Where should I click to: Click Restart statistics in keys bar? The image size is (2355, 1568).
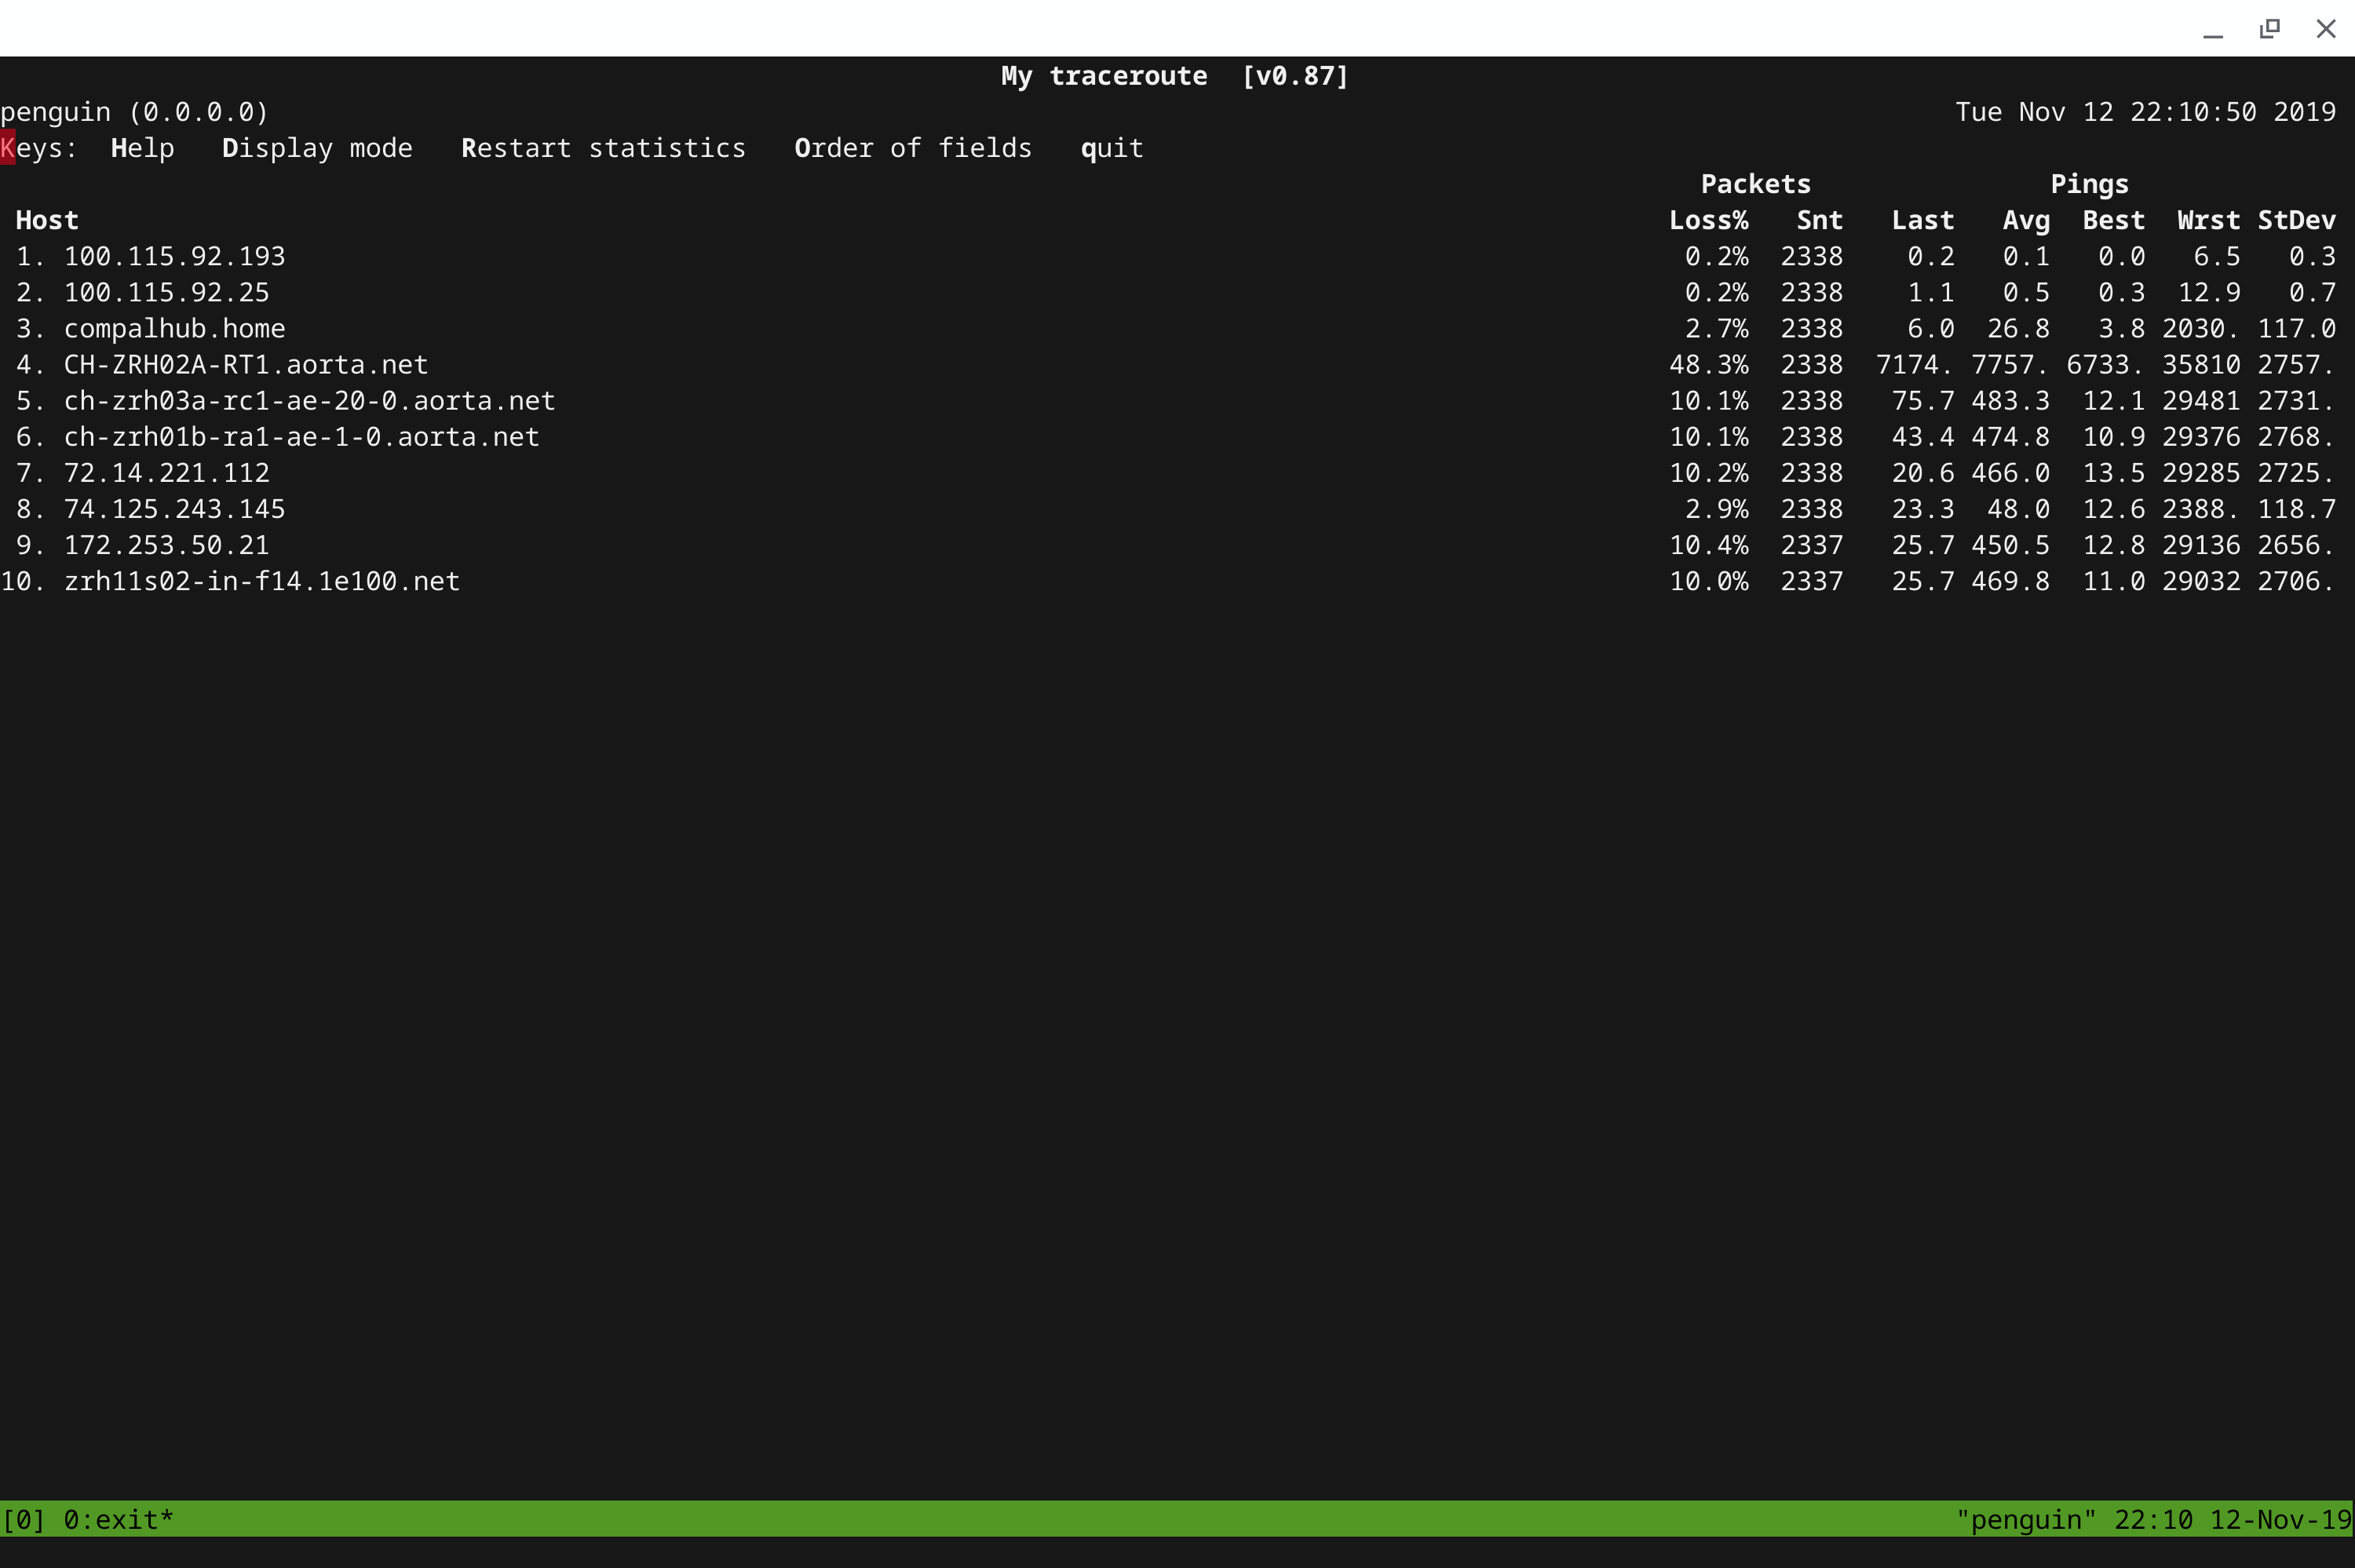(x=603, y=148)
